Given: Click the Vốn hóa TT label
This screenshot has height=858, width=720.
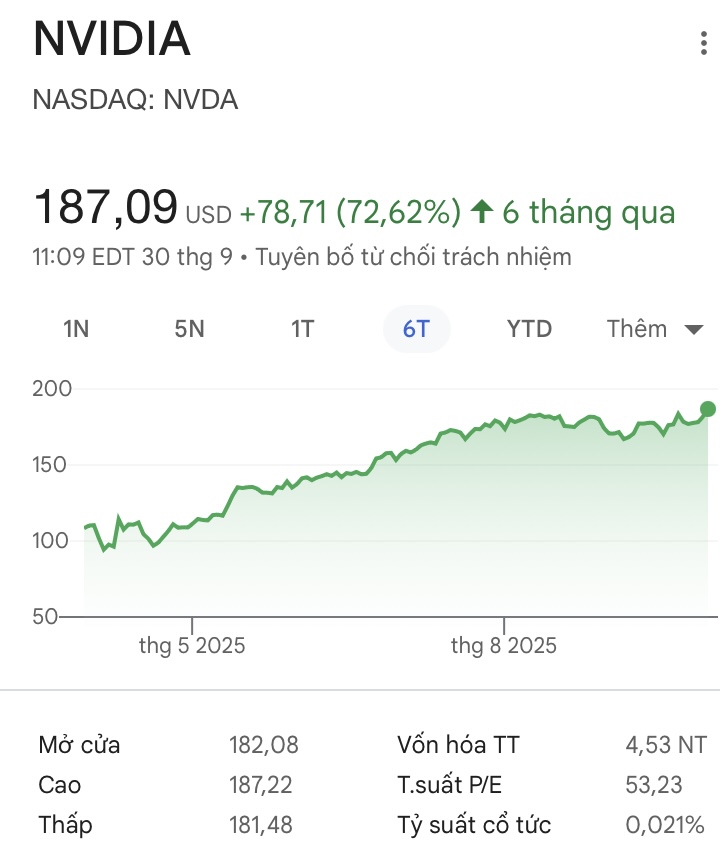Looking at the screenshot, I should (x=458, y=745).
